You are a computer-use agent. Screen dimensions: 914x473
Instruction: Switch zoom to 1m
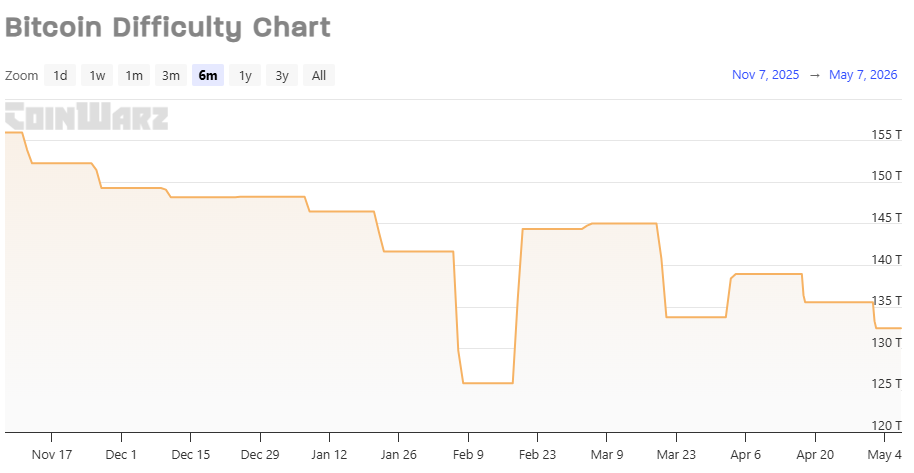(x=134, y=75)
